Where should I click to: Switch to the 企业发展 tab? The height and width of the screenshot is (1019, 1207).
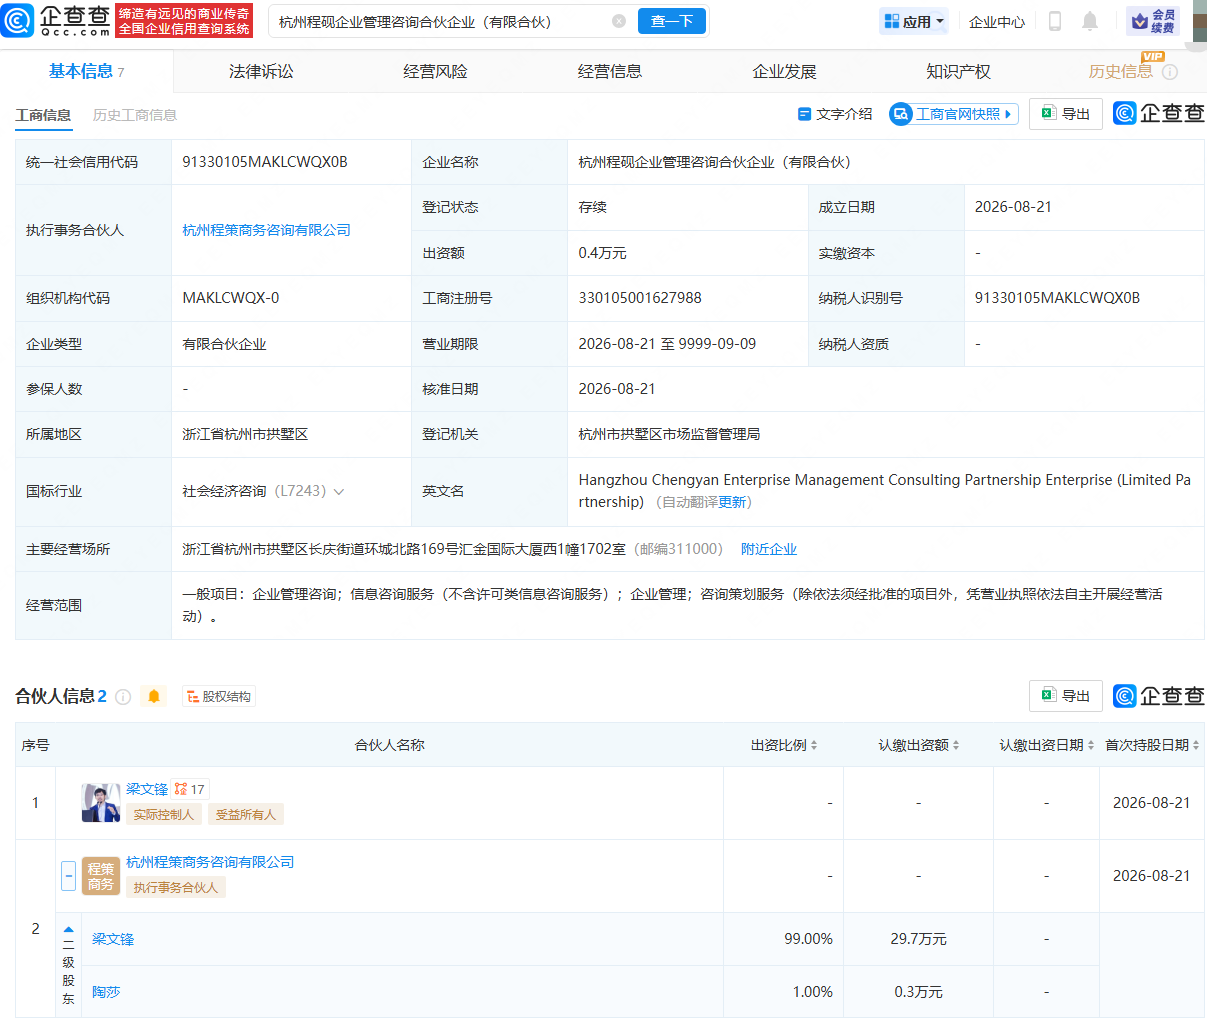click(x=784, y=71)
